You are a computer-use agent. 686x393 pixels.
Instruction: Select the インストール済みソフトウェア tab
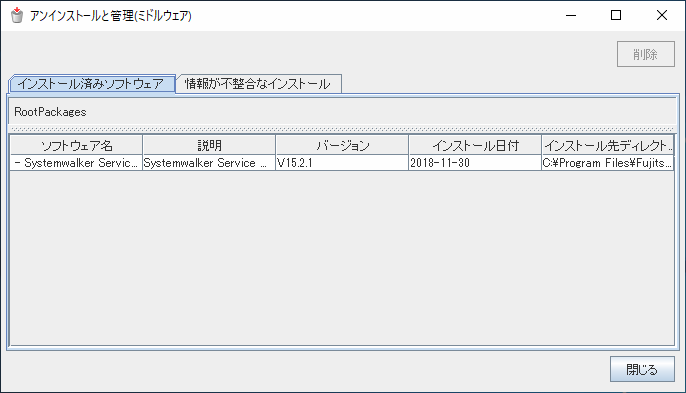coord(92,84)
